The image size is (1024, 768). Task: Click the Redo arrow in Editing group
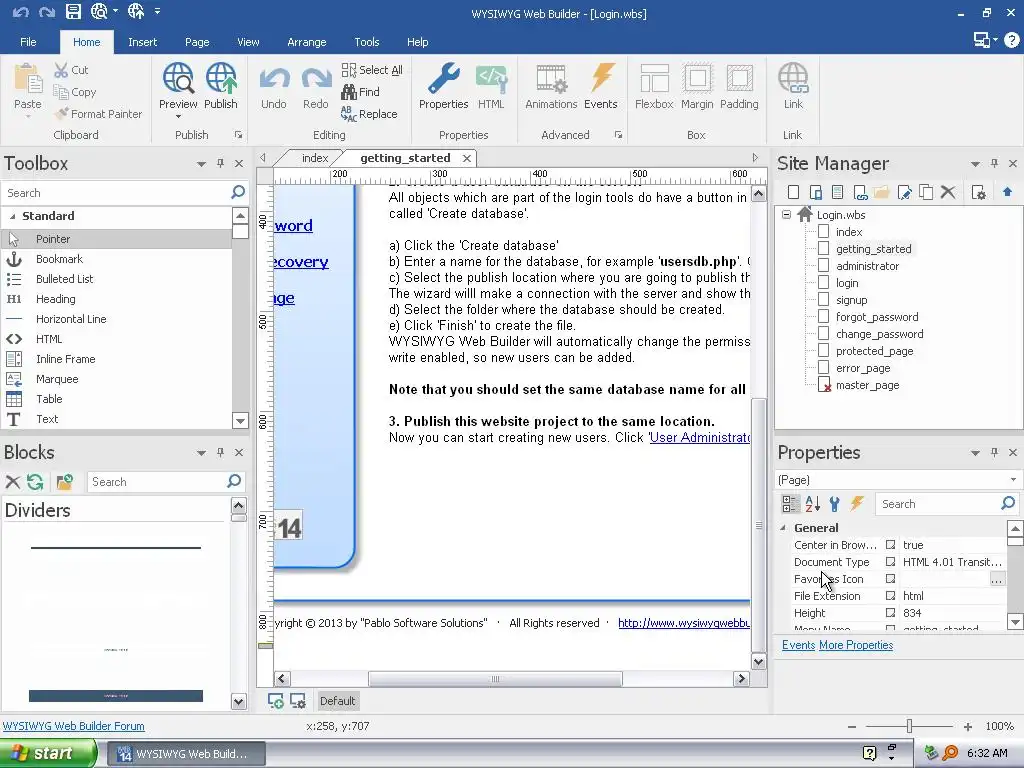tap(316, 79)
